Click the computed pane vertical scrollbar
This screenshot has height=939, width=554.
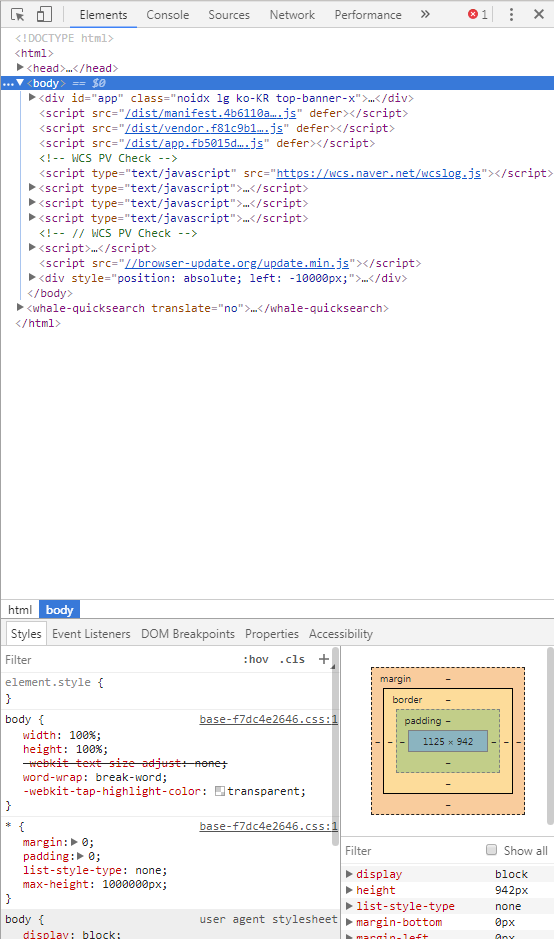click(550, 737)
